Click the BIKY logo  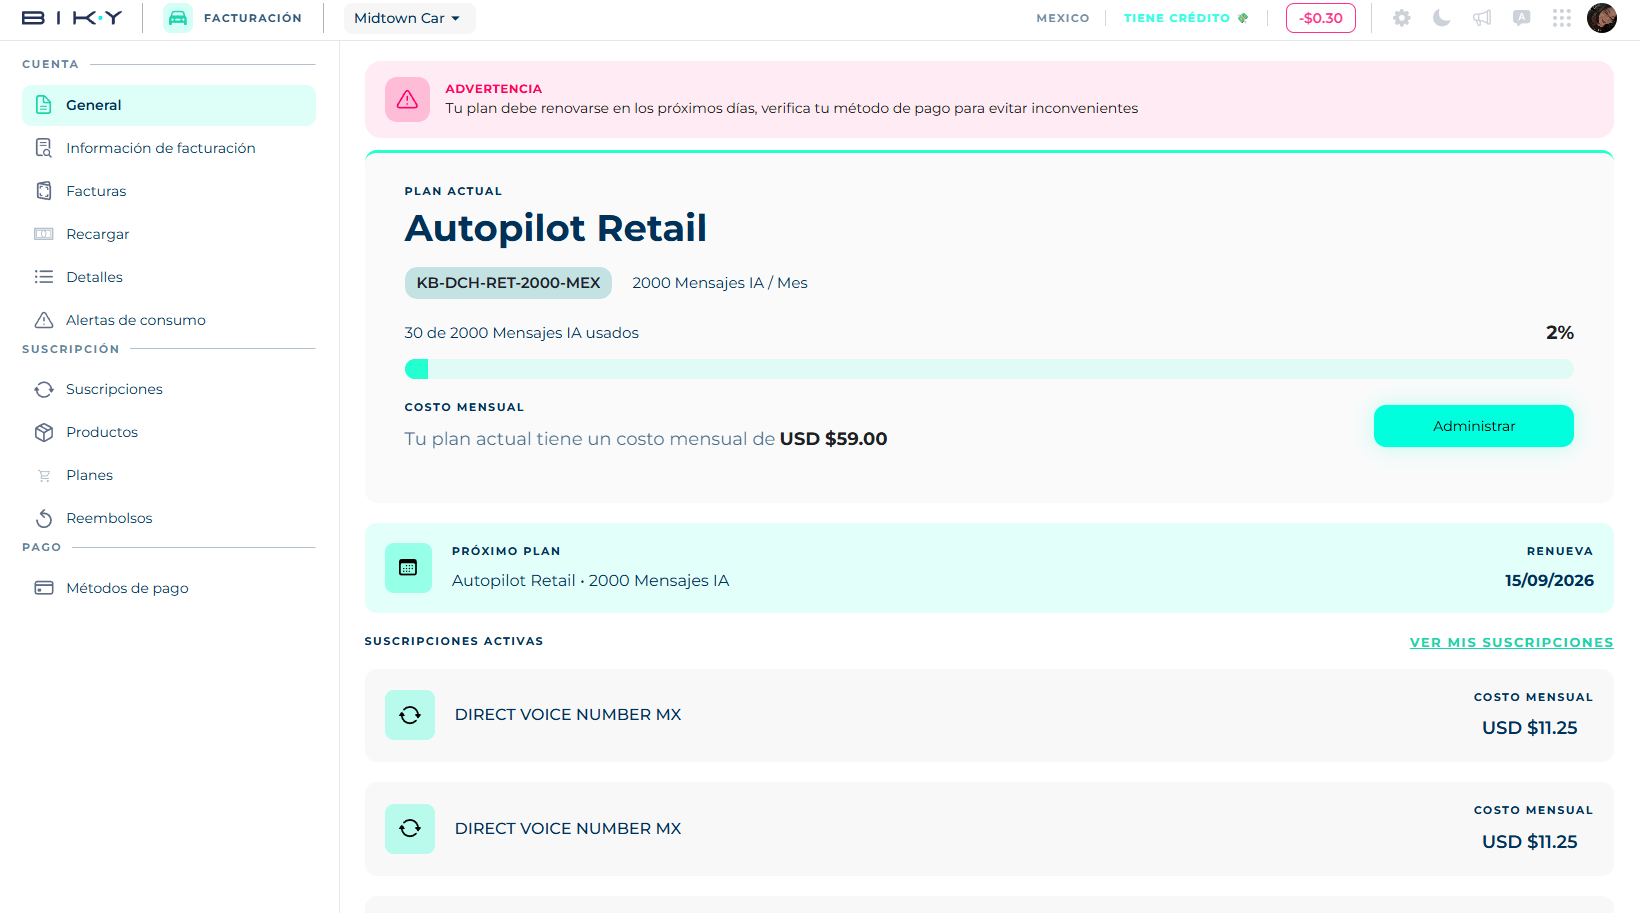point(72,18)
